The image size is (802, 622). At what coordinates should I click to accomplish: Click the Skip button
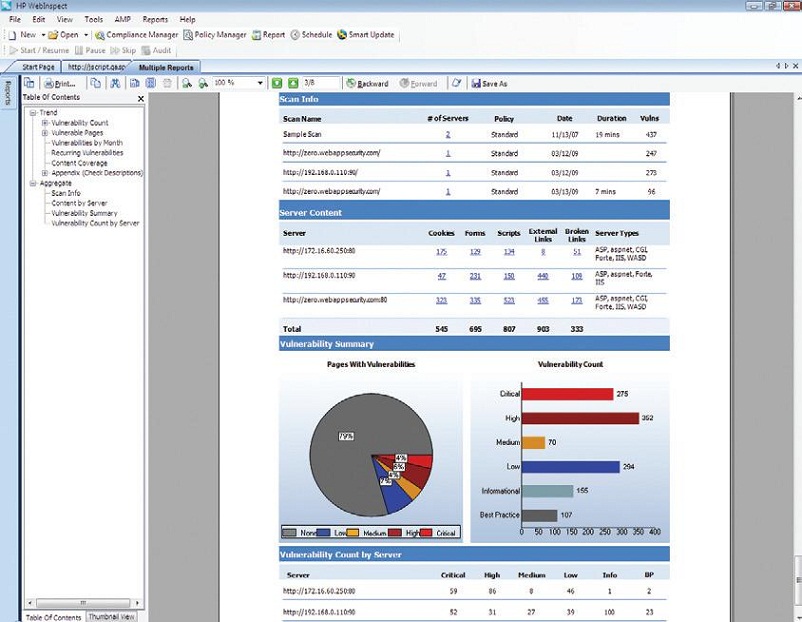coord(123,50)
